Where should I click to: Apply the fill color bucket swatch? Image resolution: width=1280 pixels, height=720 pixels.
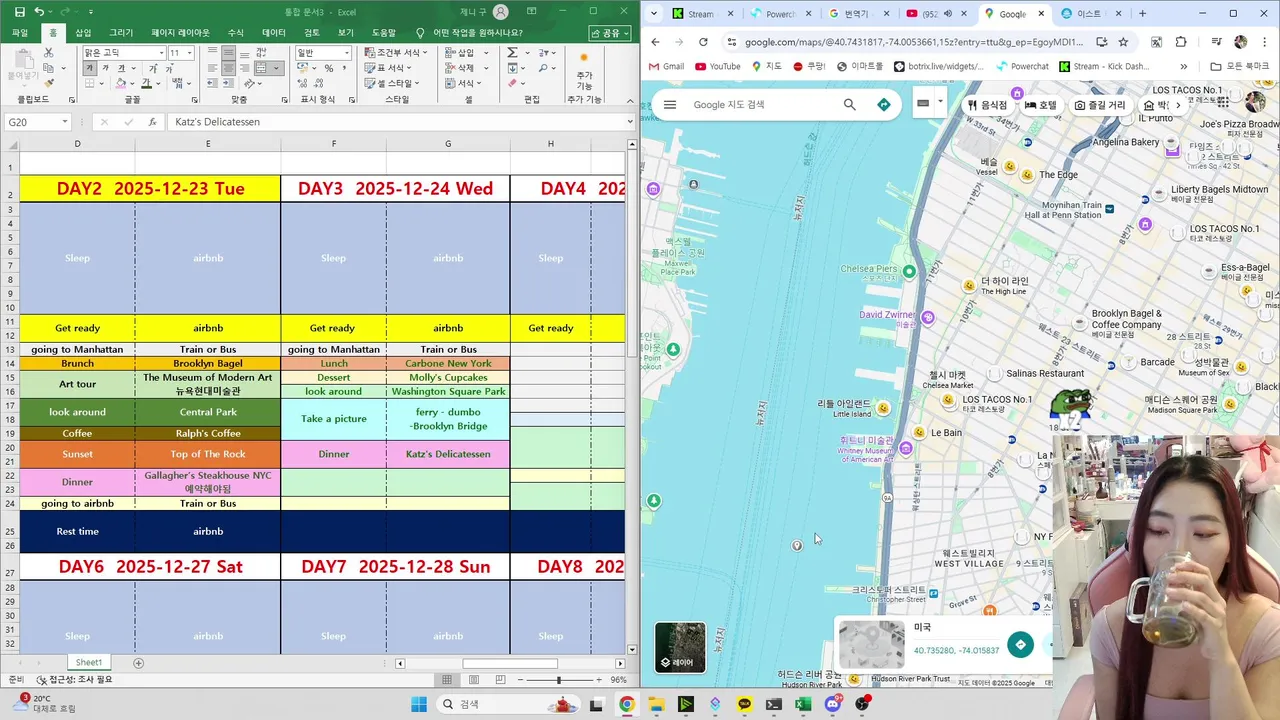point(120,83)
